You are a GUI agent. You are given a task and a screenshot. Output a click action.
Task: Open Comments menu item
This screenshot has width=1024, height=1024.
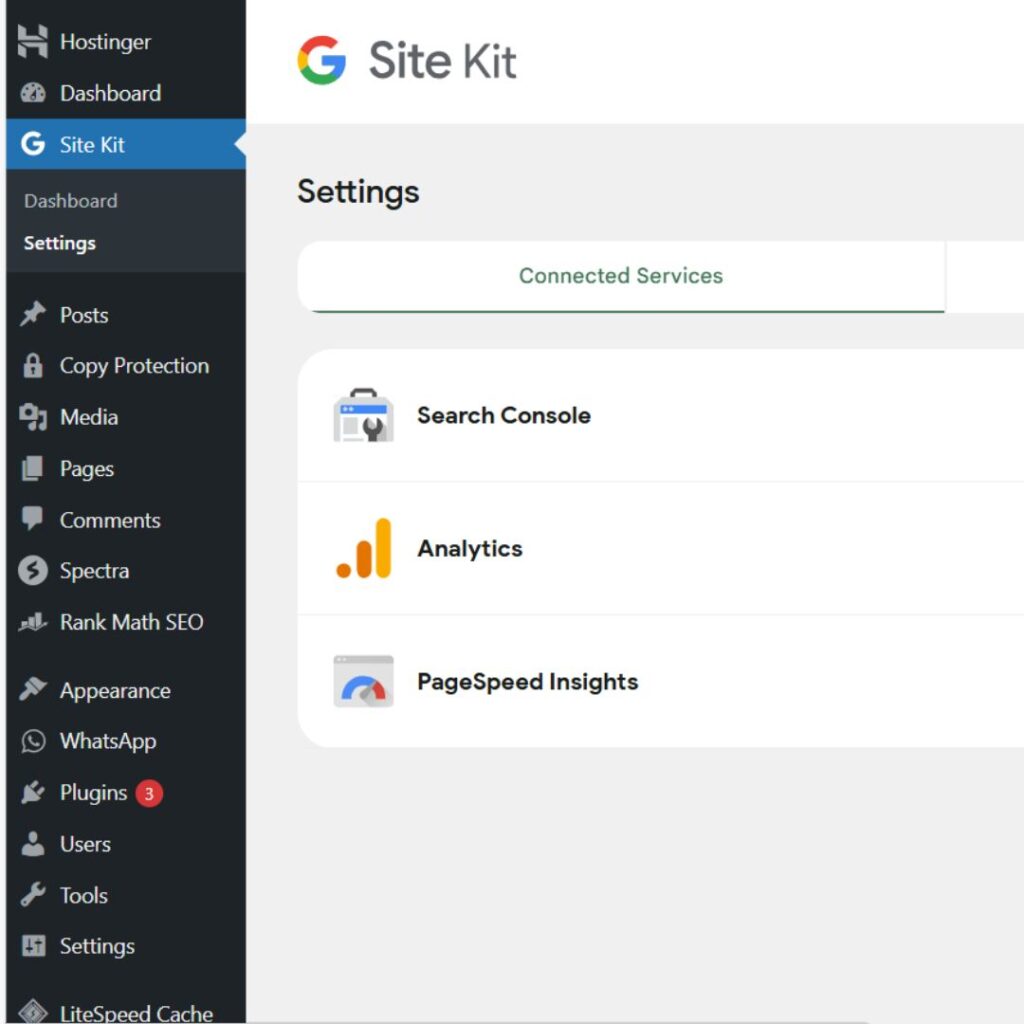click(x=126, y=520)
